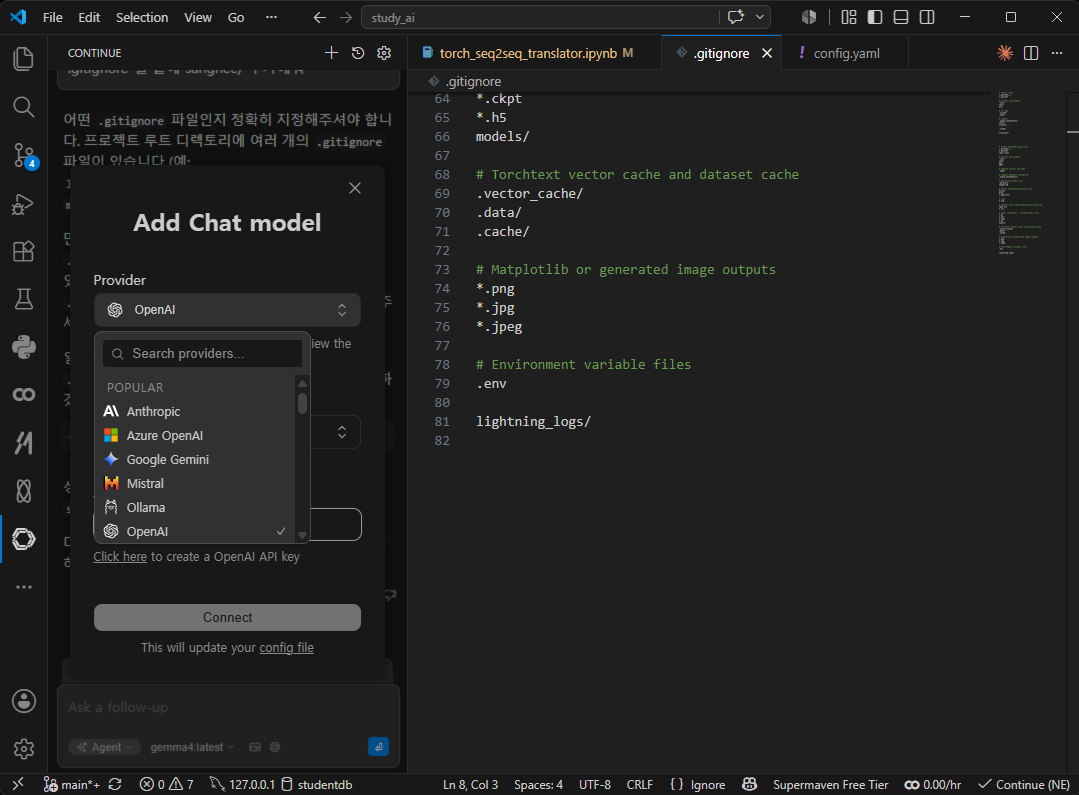The height and width of the screenshot is (795, 1079).
Task: Expand the chat dropdown arrow in title bar
Action: tap(760, 17)
